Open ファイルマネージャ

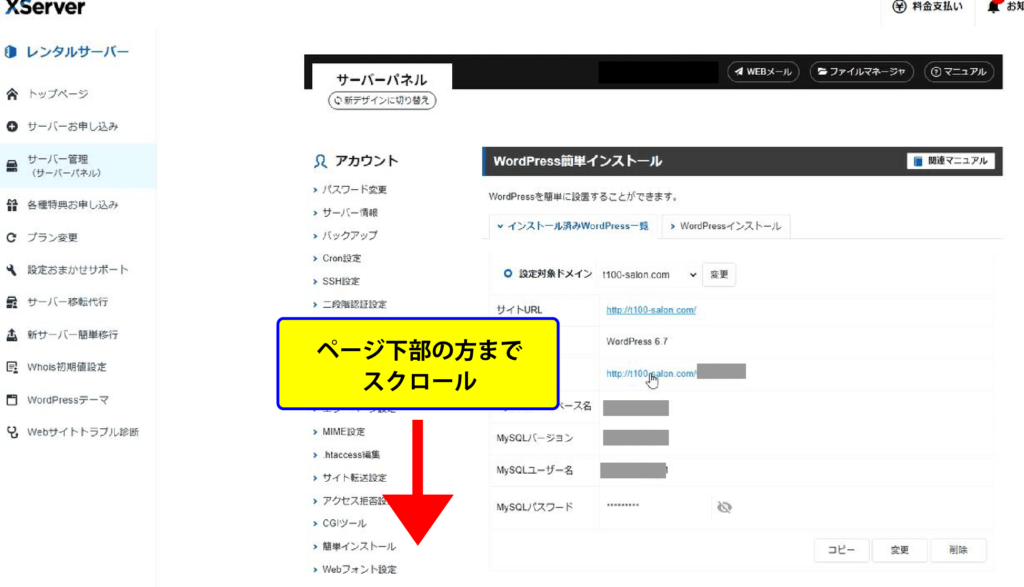pyautogui.click(x=861, y=72)
